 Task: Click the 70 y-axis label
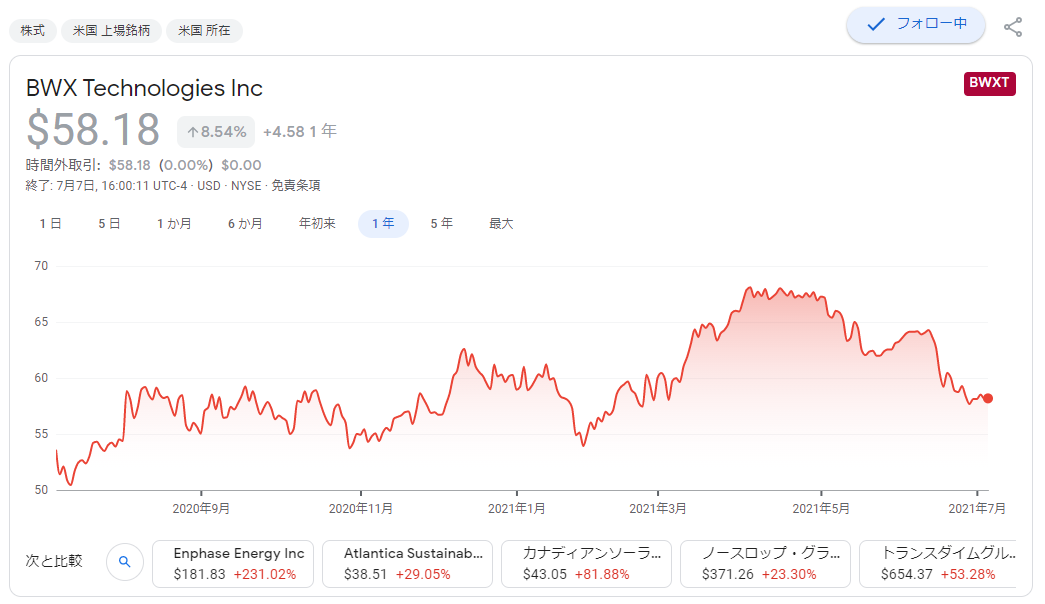click(41, 266)
